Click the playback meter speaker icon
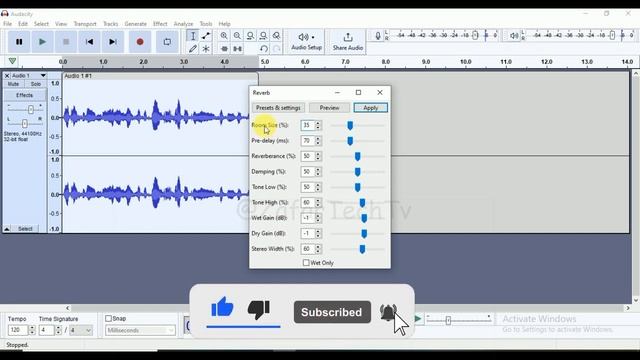 514,36
